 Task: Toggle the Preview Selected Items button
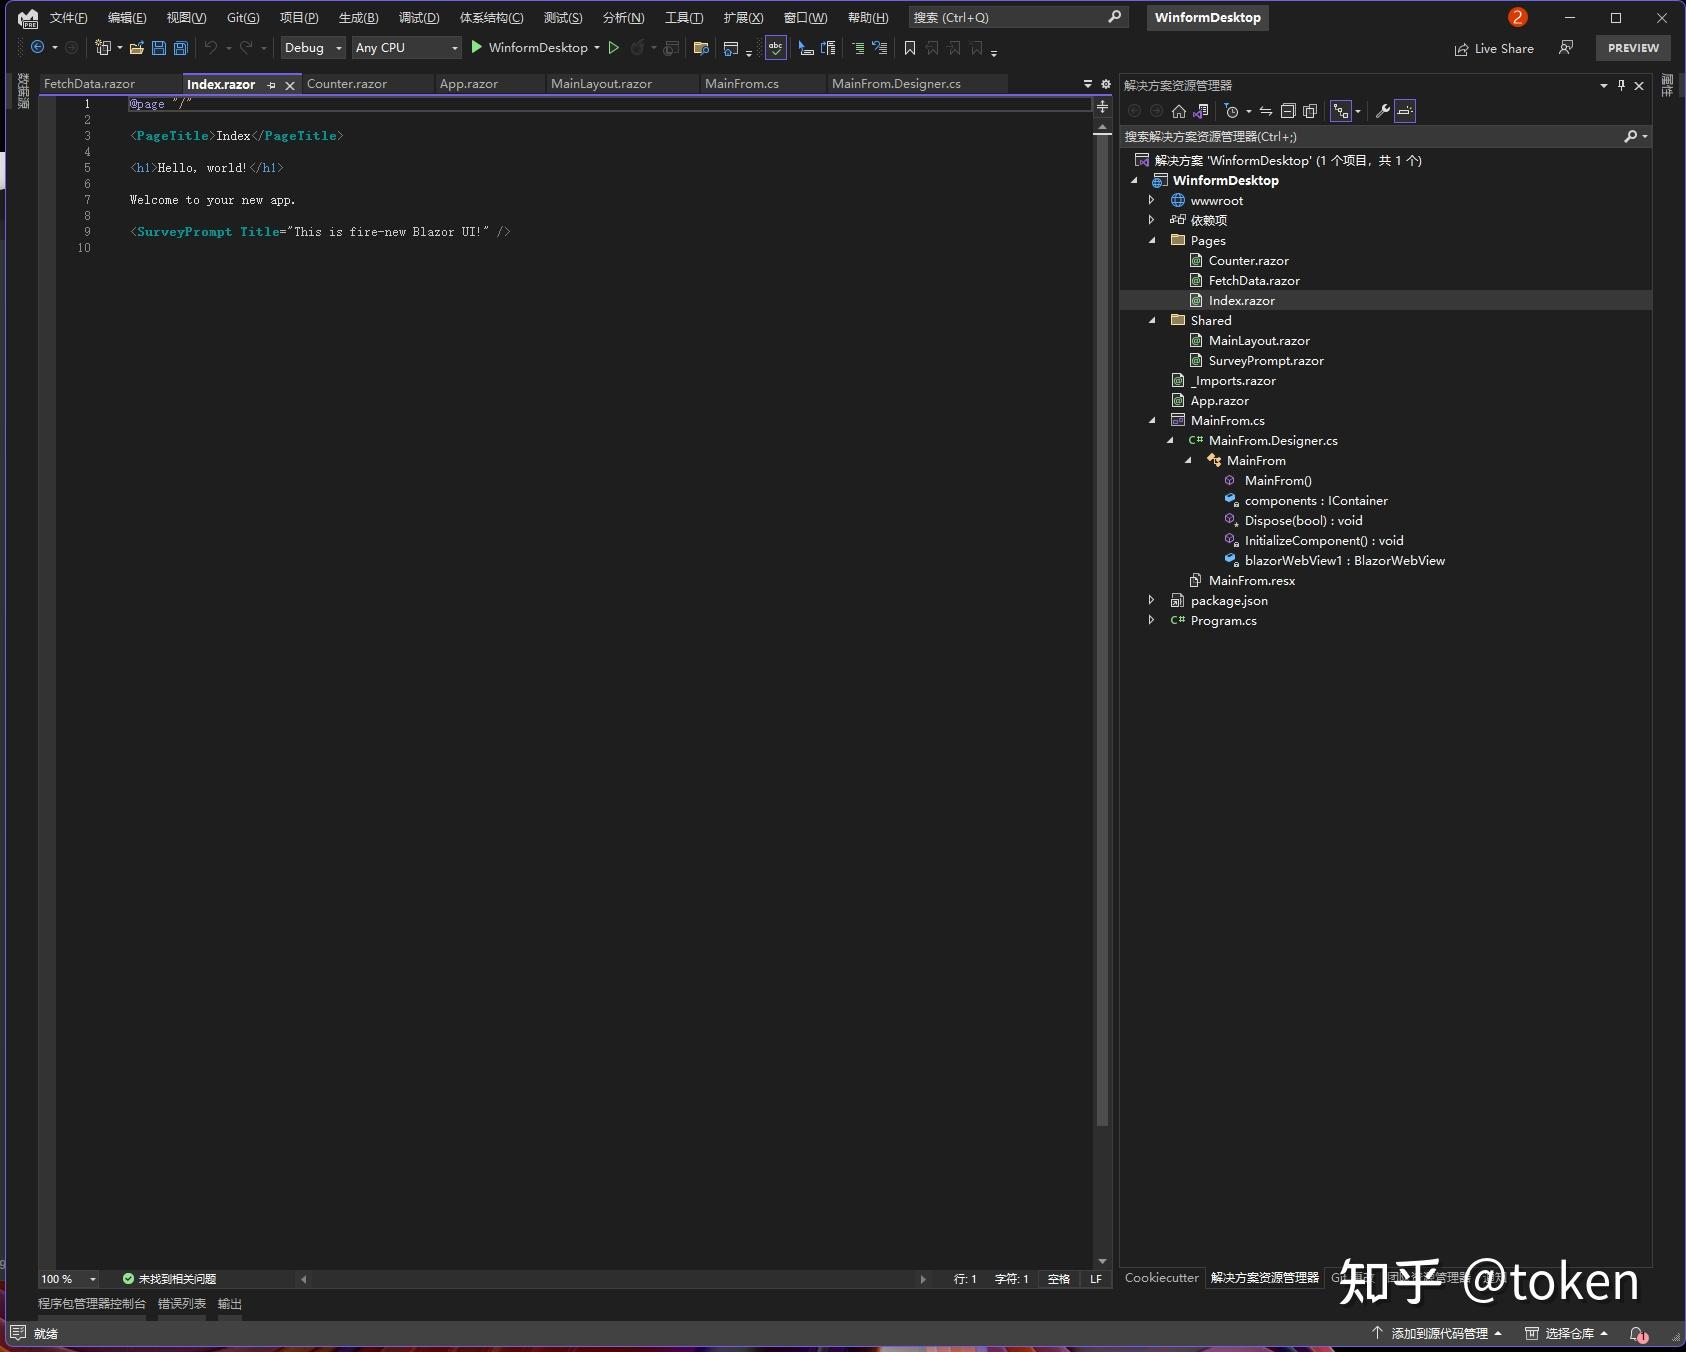(1405, 111)
